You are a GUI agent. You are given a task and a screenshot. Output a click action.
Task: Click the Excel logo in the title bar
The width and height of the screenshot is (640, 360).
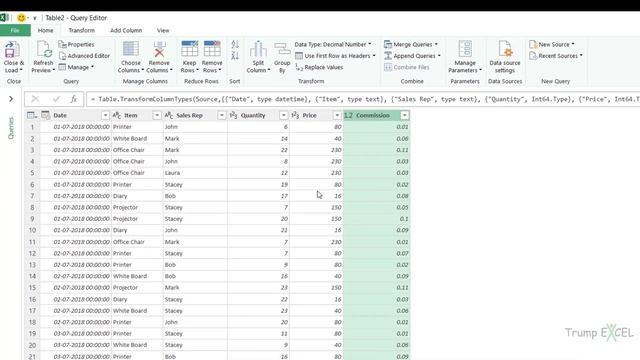click(4, 18)
